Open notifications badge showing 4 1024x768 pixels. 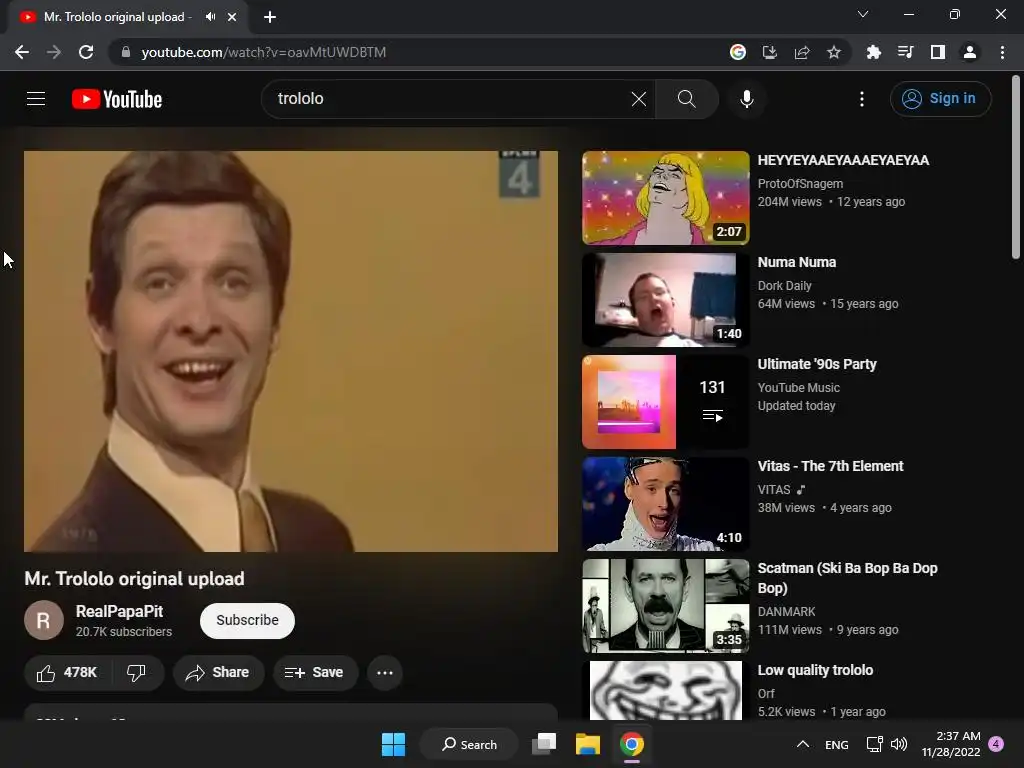click(x=996, y=744)
